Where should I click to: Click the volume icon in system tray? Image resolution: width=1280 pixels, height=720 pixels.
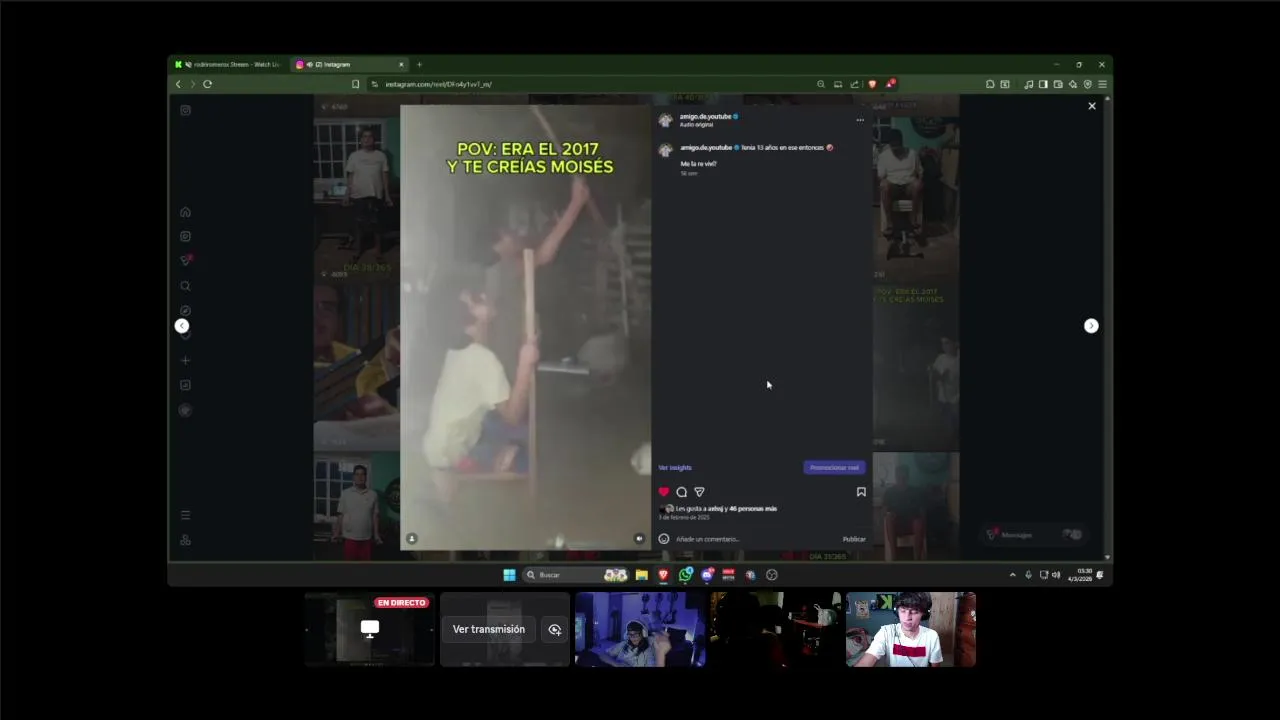click(x=1056, y=575)
